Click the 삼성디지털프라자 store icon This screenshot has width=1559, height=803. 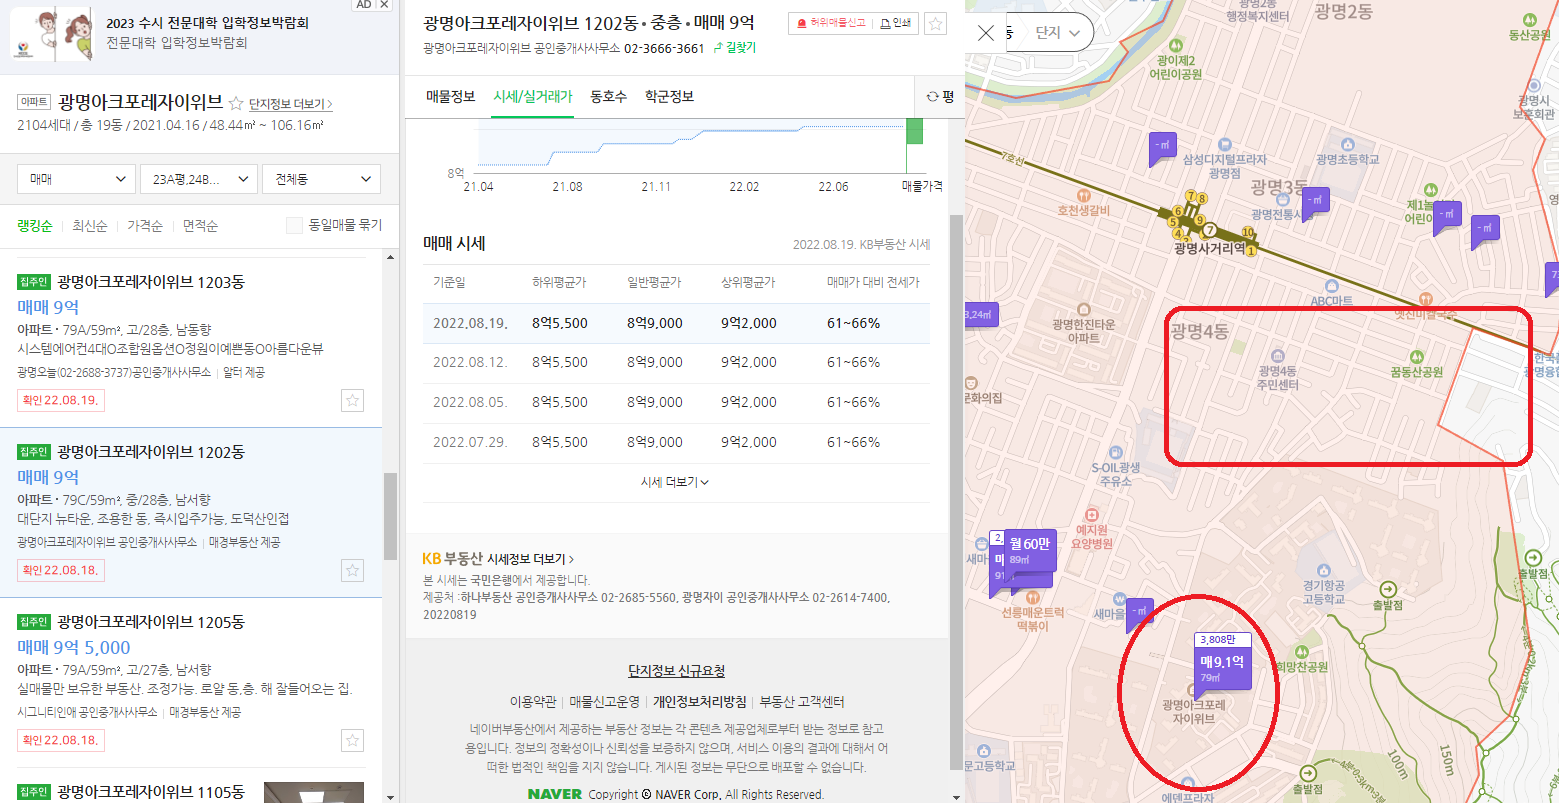[1224, 145]
